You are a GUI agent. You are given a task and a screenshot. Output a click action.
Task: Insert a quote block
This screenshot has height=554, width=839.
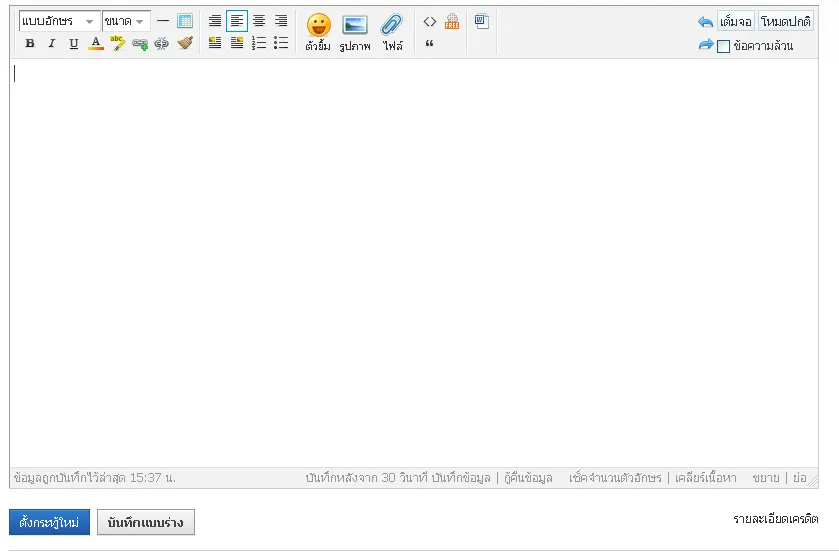click(x=430, y=43)
